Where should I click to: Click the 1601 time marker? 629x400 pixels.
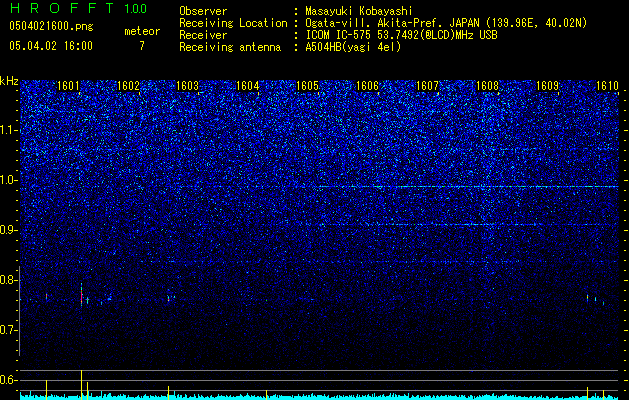pyautogui.click(x=68, y=86)
